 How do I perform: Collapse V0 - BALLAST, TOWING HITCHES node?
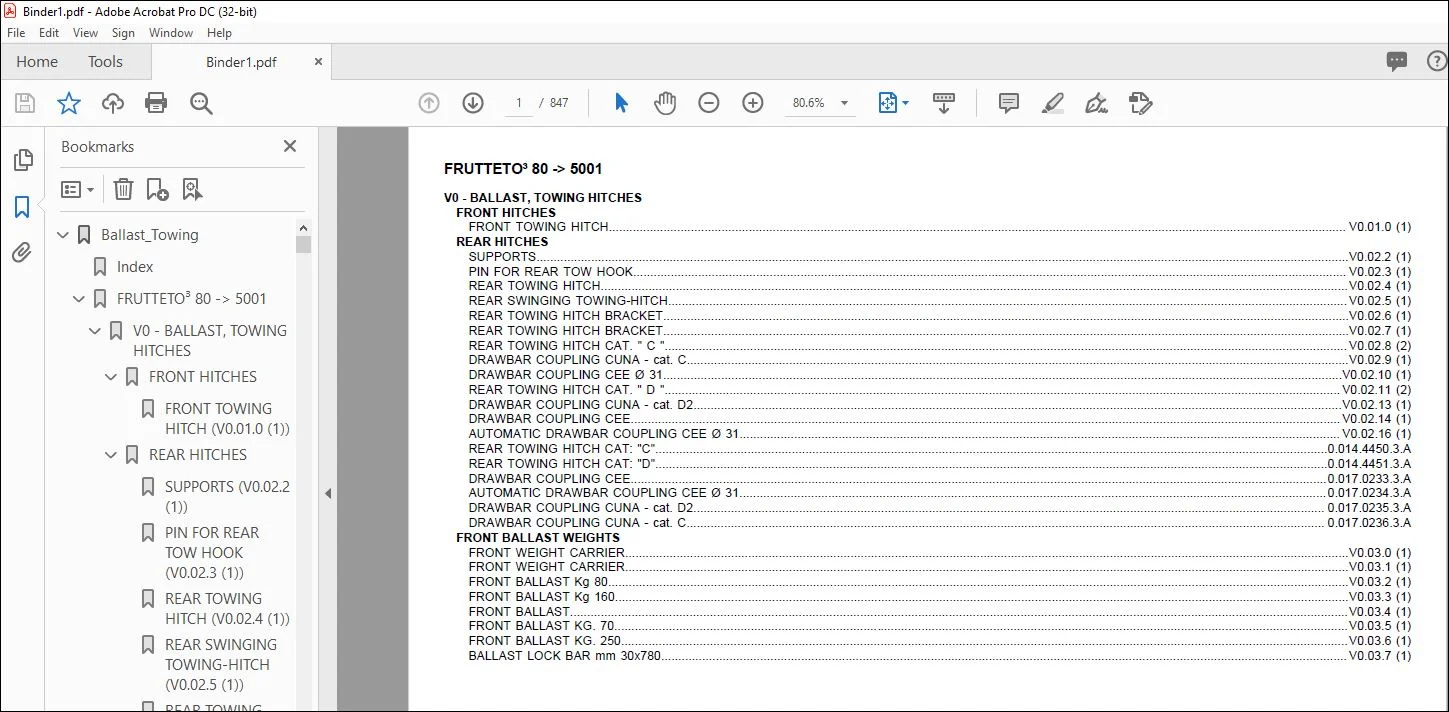click(96, 331)
